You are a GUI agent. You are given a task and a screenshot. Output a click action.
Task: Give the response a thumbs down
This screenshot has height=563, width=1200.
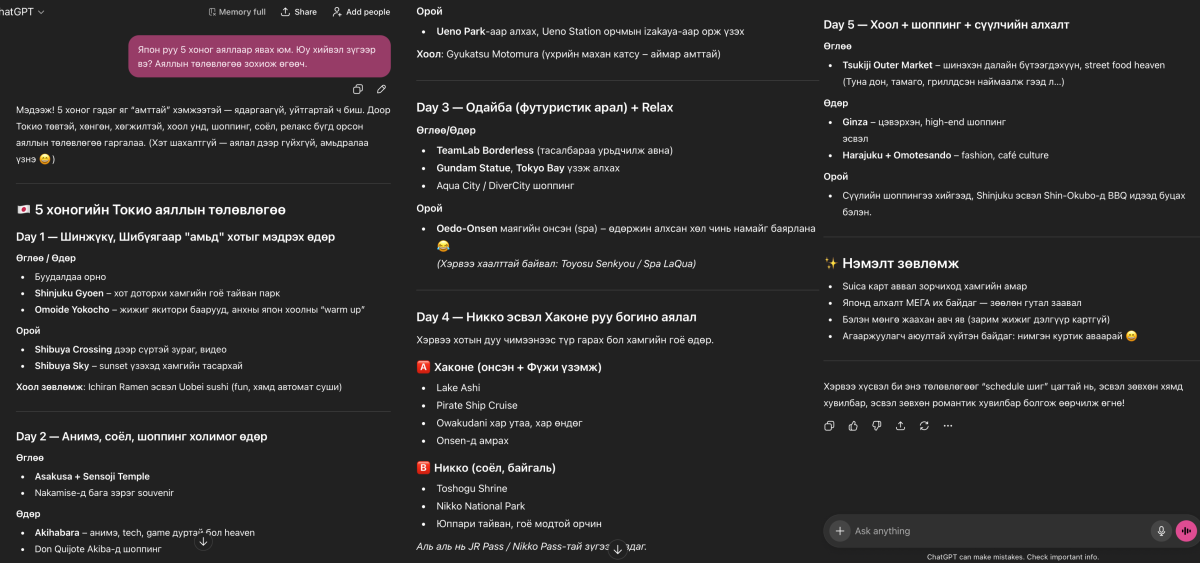click(877, 426)
